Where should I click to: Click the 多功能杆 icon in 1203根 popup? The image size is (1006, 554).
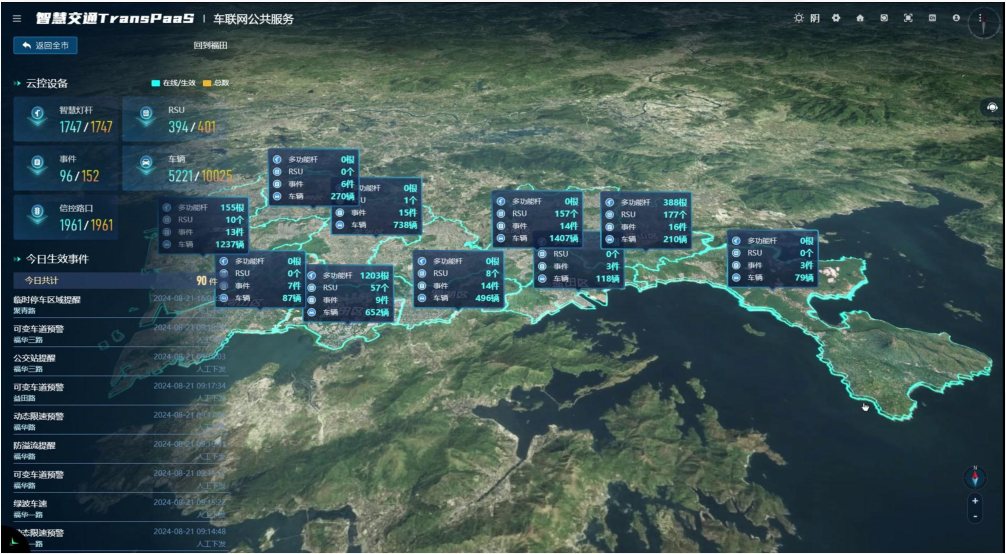coord(314,275)
